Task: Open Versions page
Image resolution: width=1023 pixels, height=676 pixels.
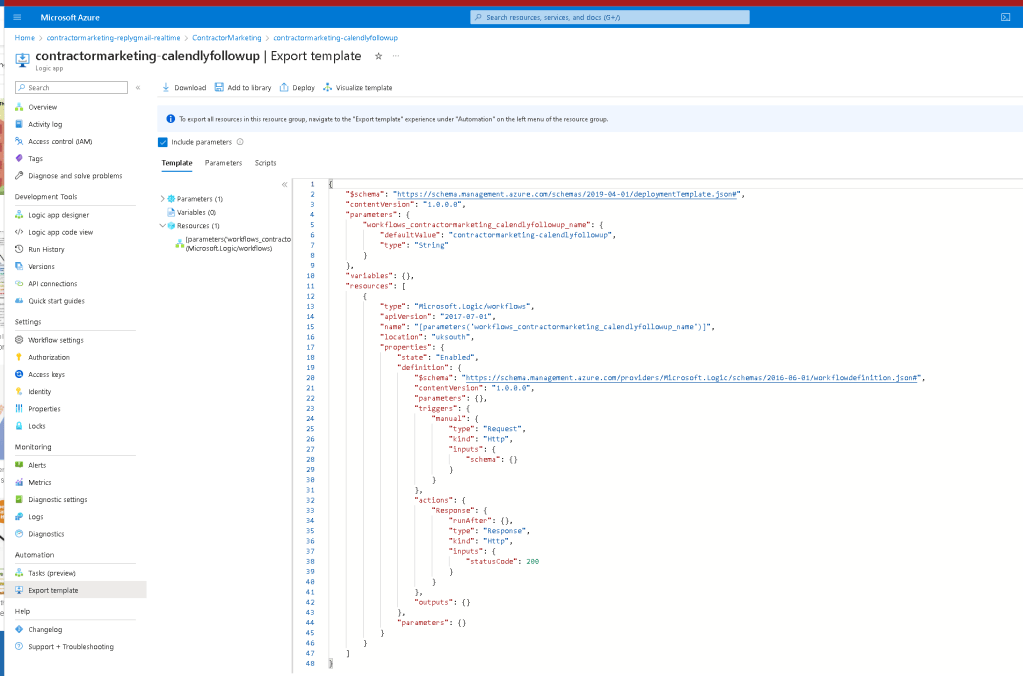Action: pyautogui.click(x=41, y=266)
